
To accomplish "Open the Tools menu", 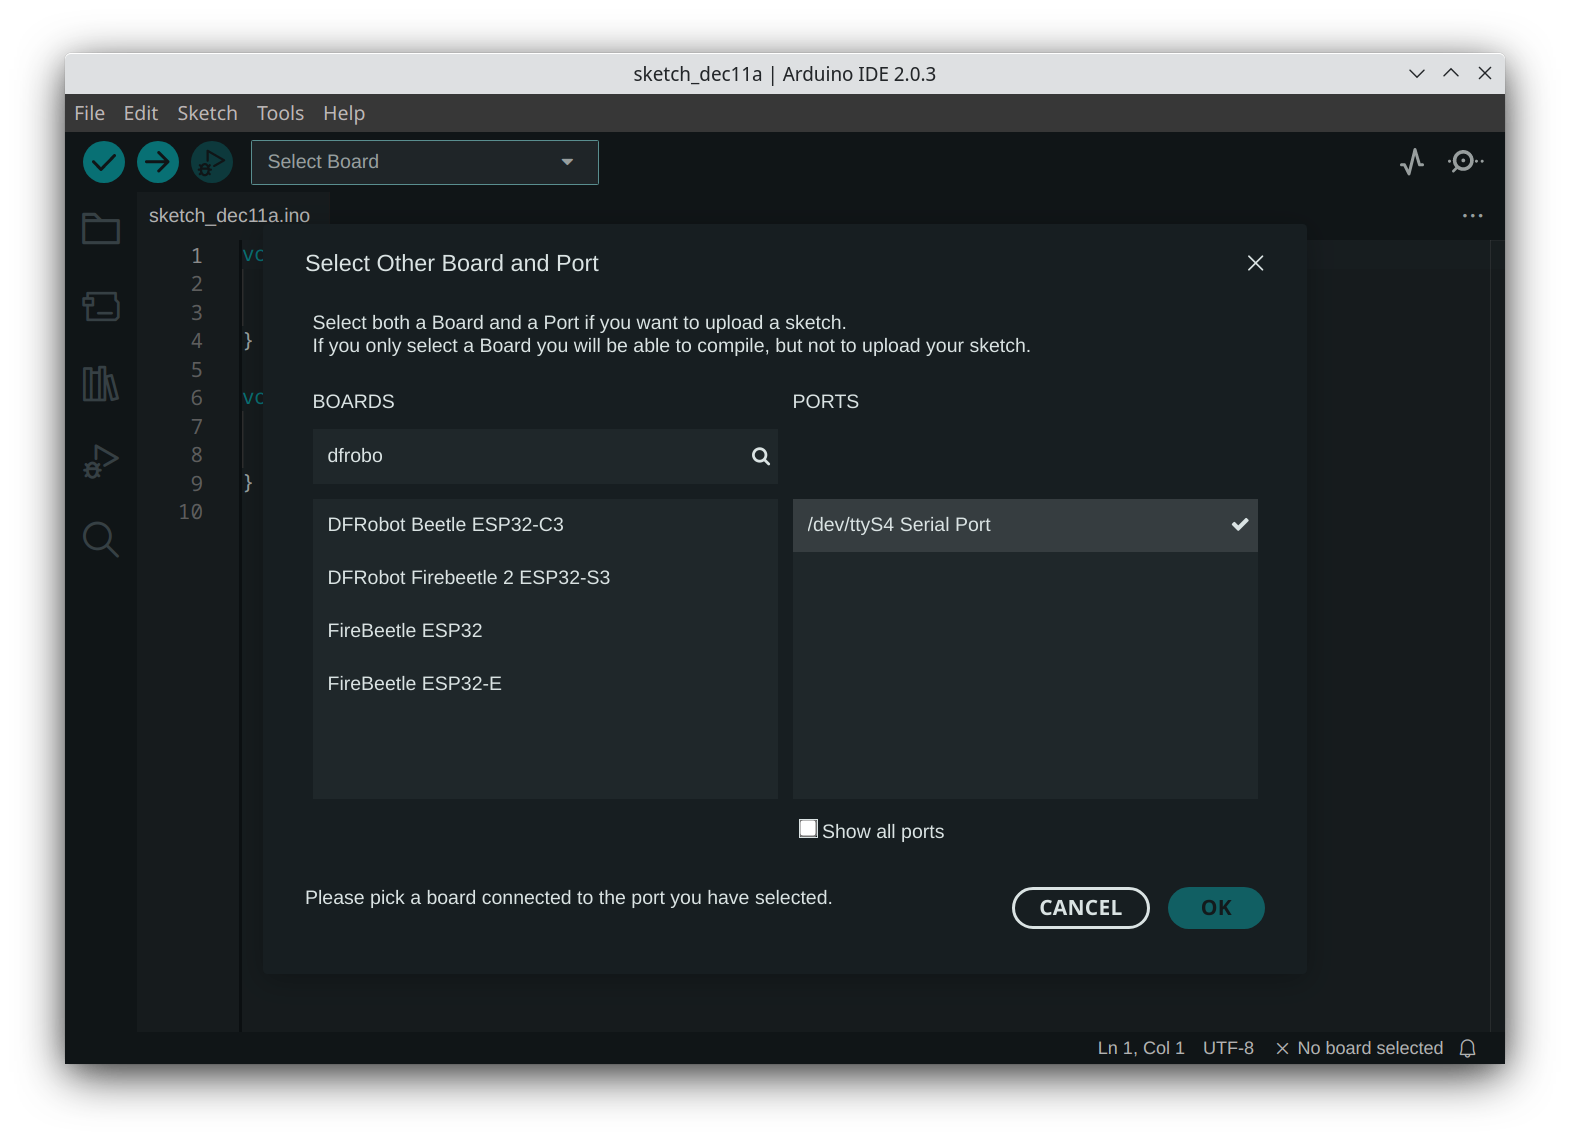I will click(280, 113).
